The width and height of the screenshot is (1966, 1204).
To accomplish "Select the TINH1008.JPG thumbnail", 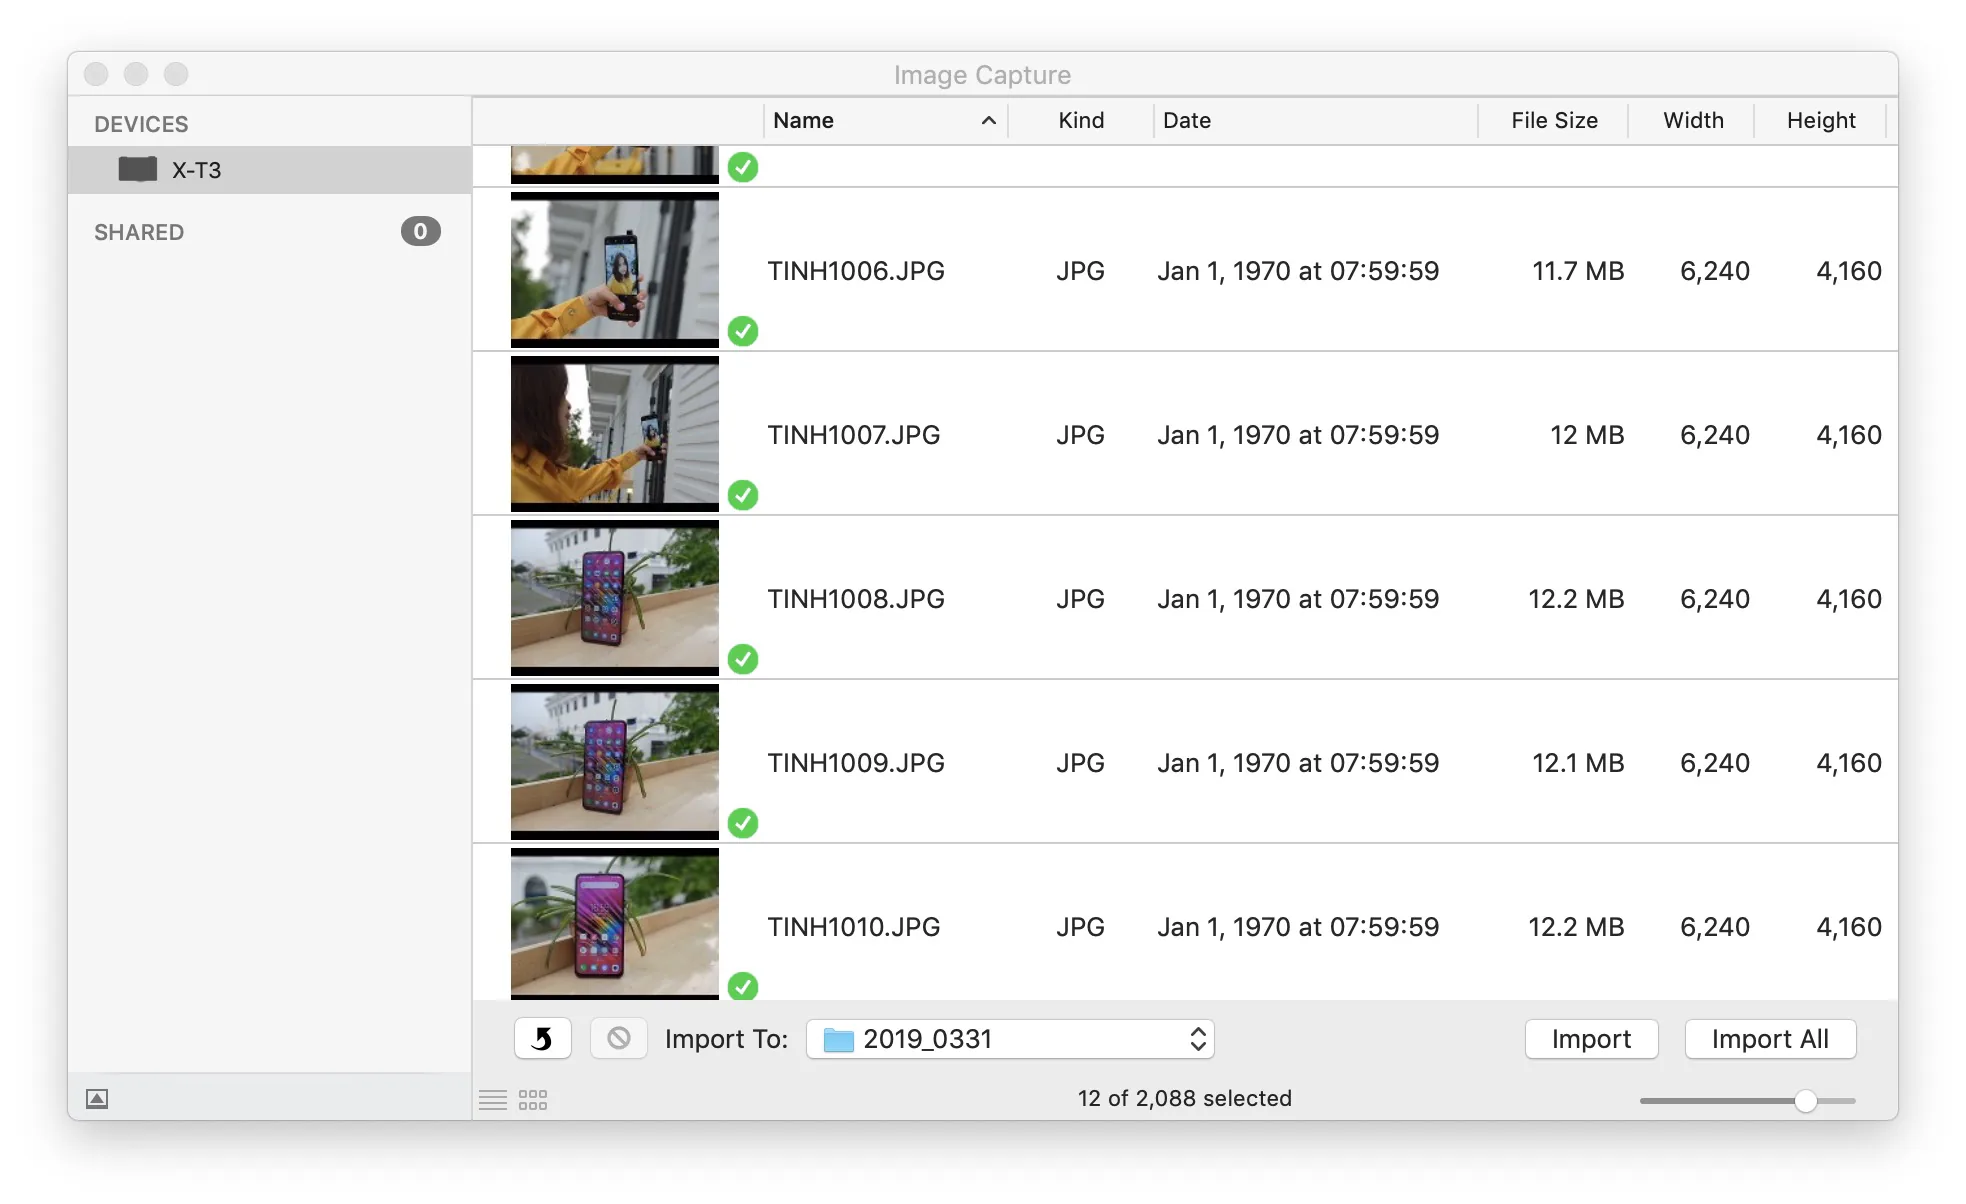I will [615, 598].
